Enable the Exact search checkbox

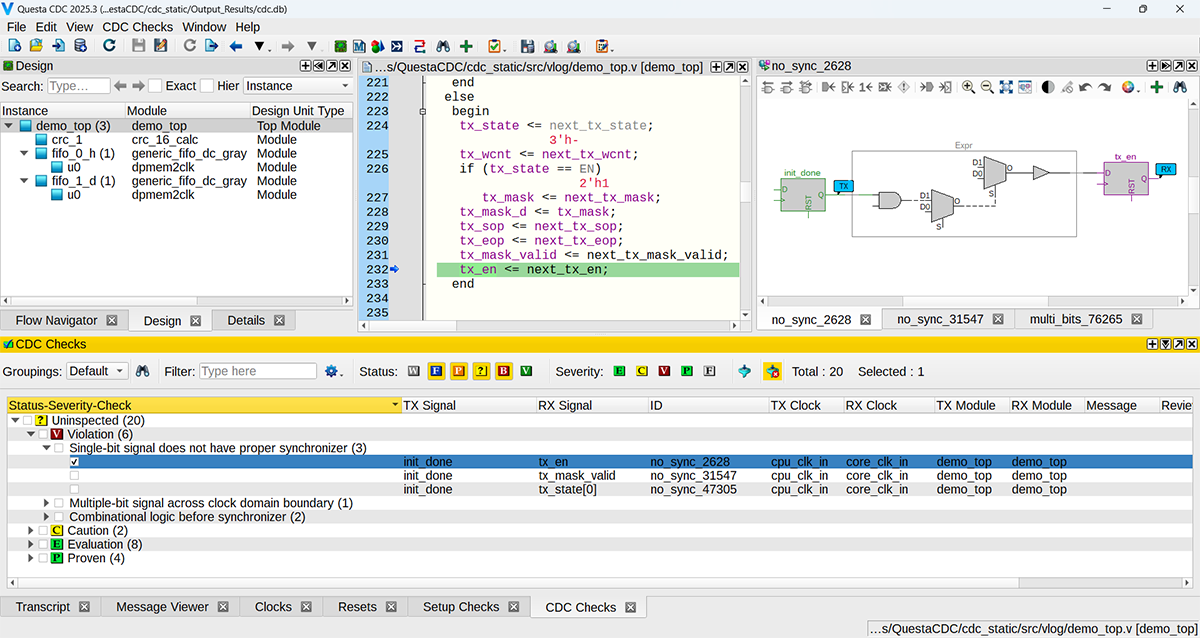pyautogui.click(x=155, y=86)
